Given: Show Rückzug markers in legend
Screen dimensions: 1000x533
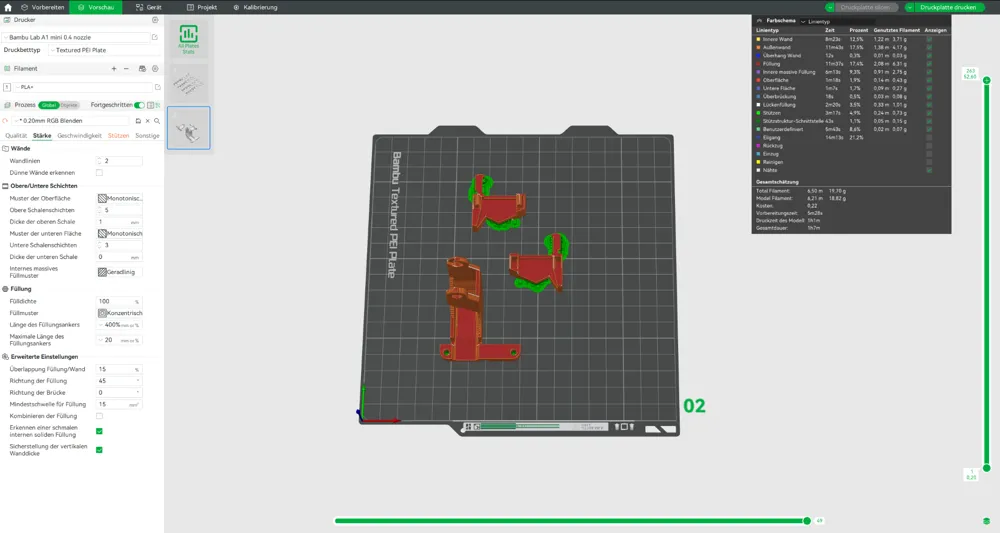Looking at the screenshot, I should [x=929, y=145].
